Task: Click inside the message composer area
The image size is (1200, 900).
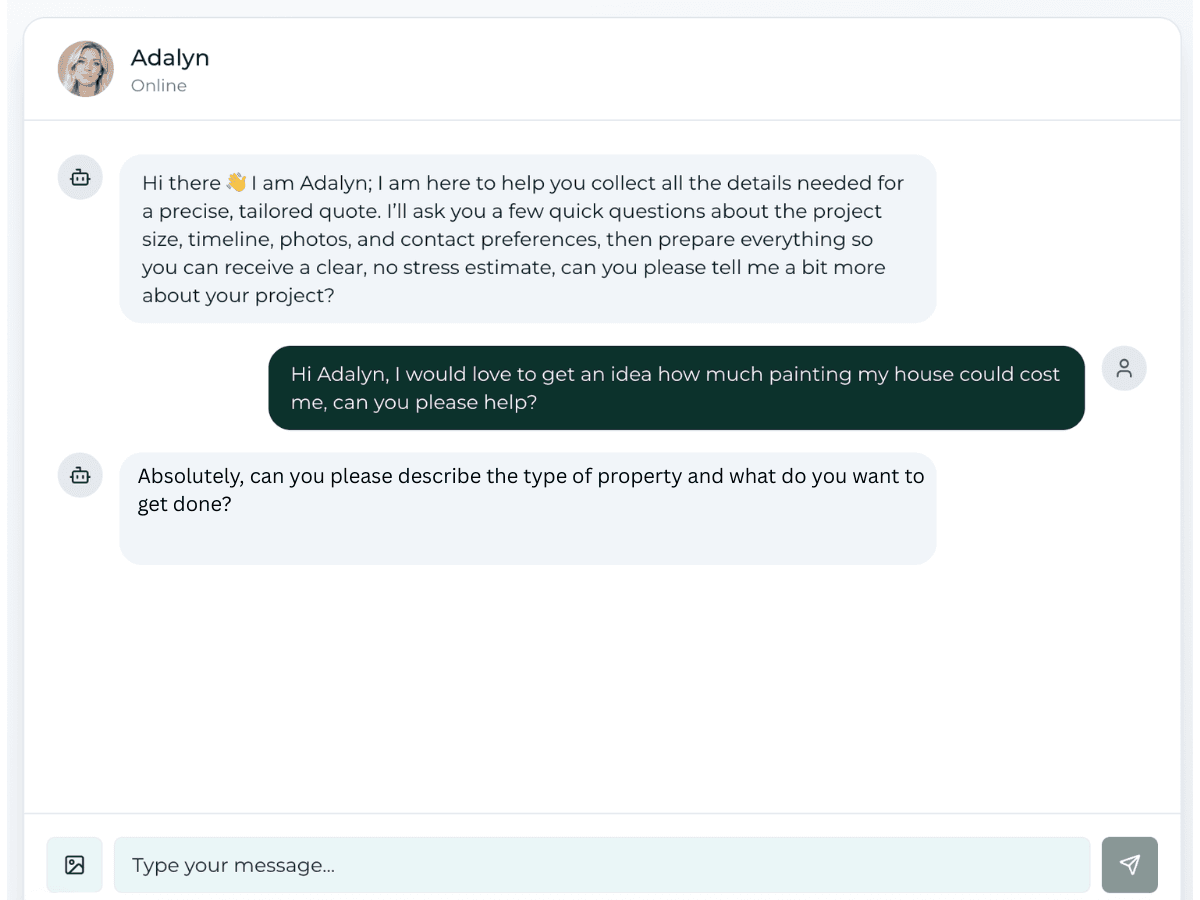Action: pyautogui.click(x=600, y=864)
